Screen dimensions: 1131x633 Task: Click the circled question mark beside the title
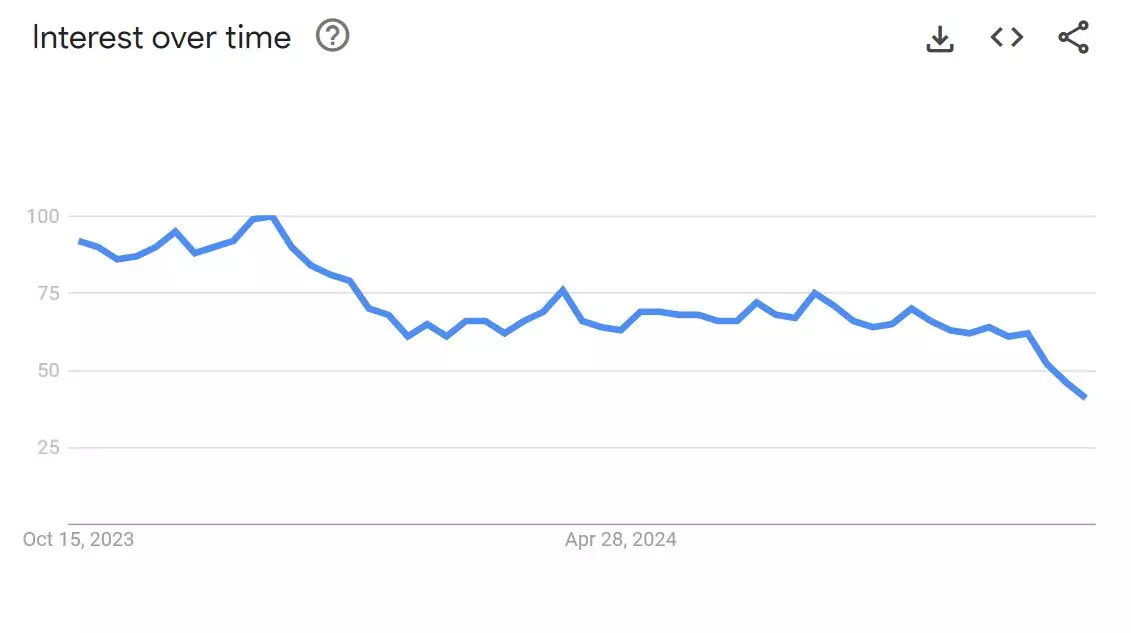click(x=331, y=37)
